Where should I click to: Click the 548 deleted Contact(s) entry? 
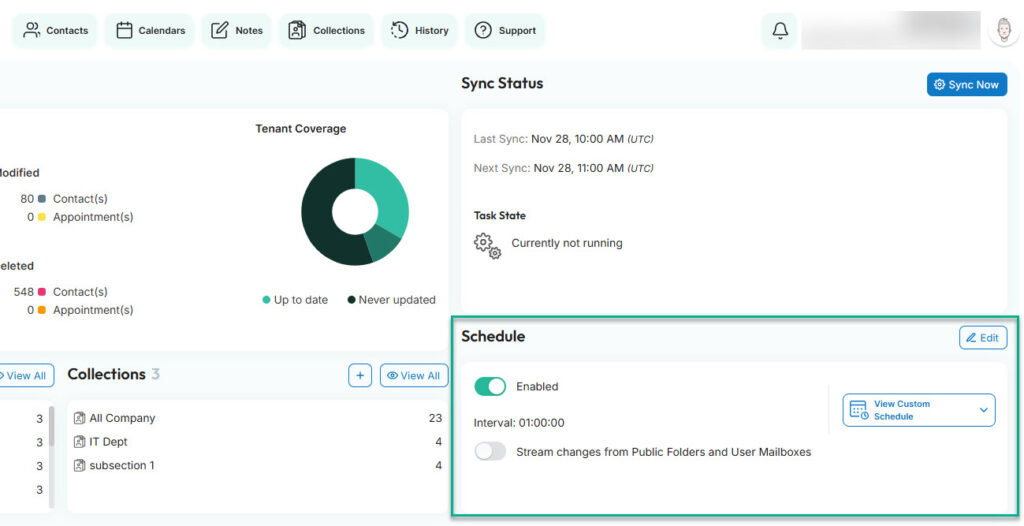pos(61,291)
